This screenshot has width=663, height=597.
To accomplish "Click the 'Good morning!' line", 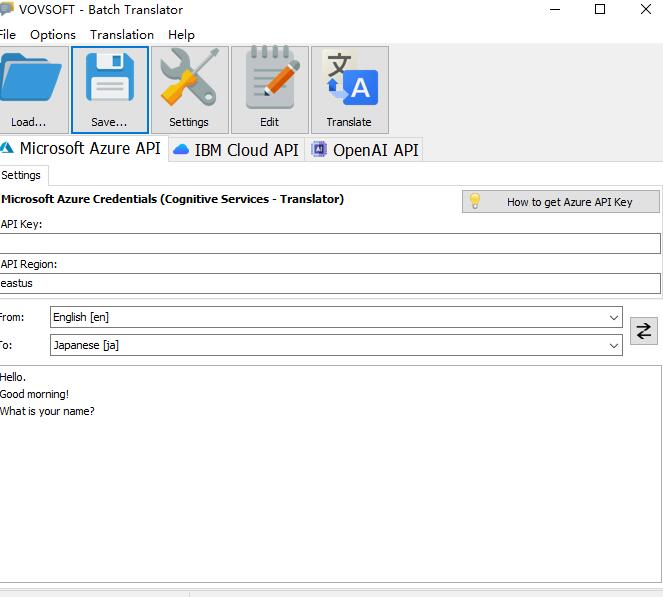I will click(34, 394).
